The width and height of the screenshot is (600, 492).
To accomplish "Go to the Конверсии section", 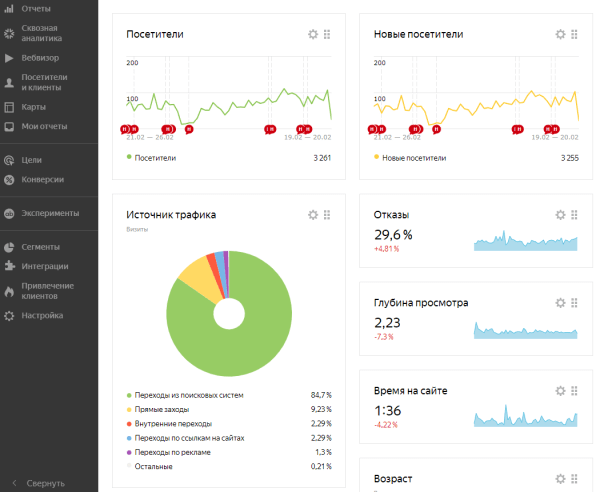I will tap(42, 180).
